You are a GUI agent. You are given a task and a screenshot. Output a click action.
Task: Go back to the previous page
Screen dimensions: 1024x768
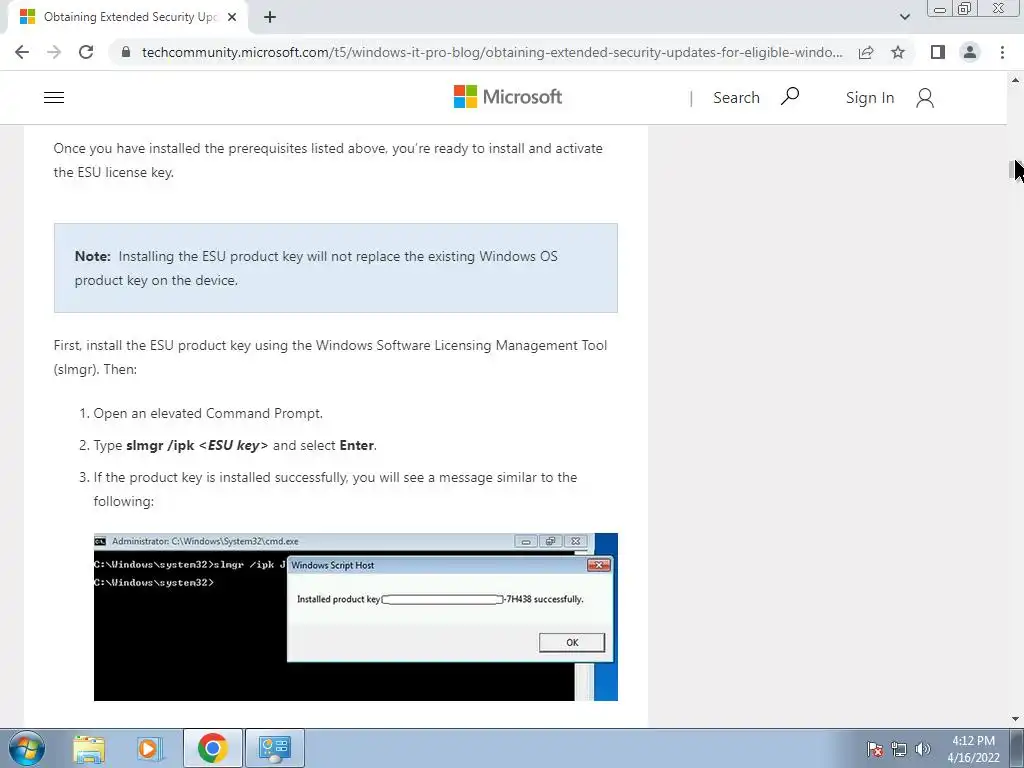pos(22,52)
